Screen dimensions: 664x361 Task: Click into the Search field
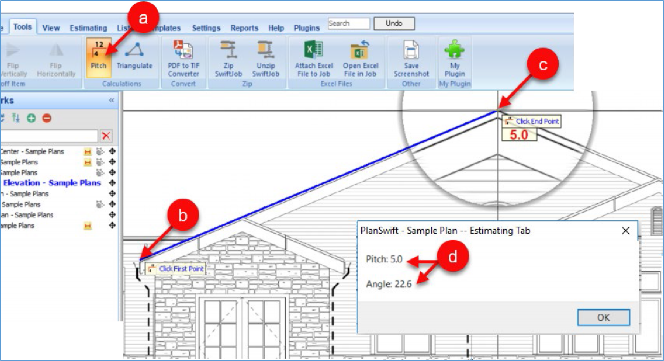point(349,24)
